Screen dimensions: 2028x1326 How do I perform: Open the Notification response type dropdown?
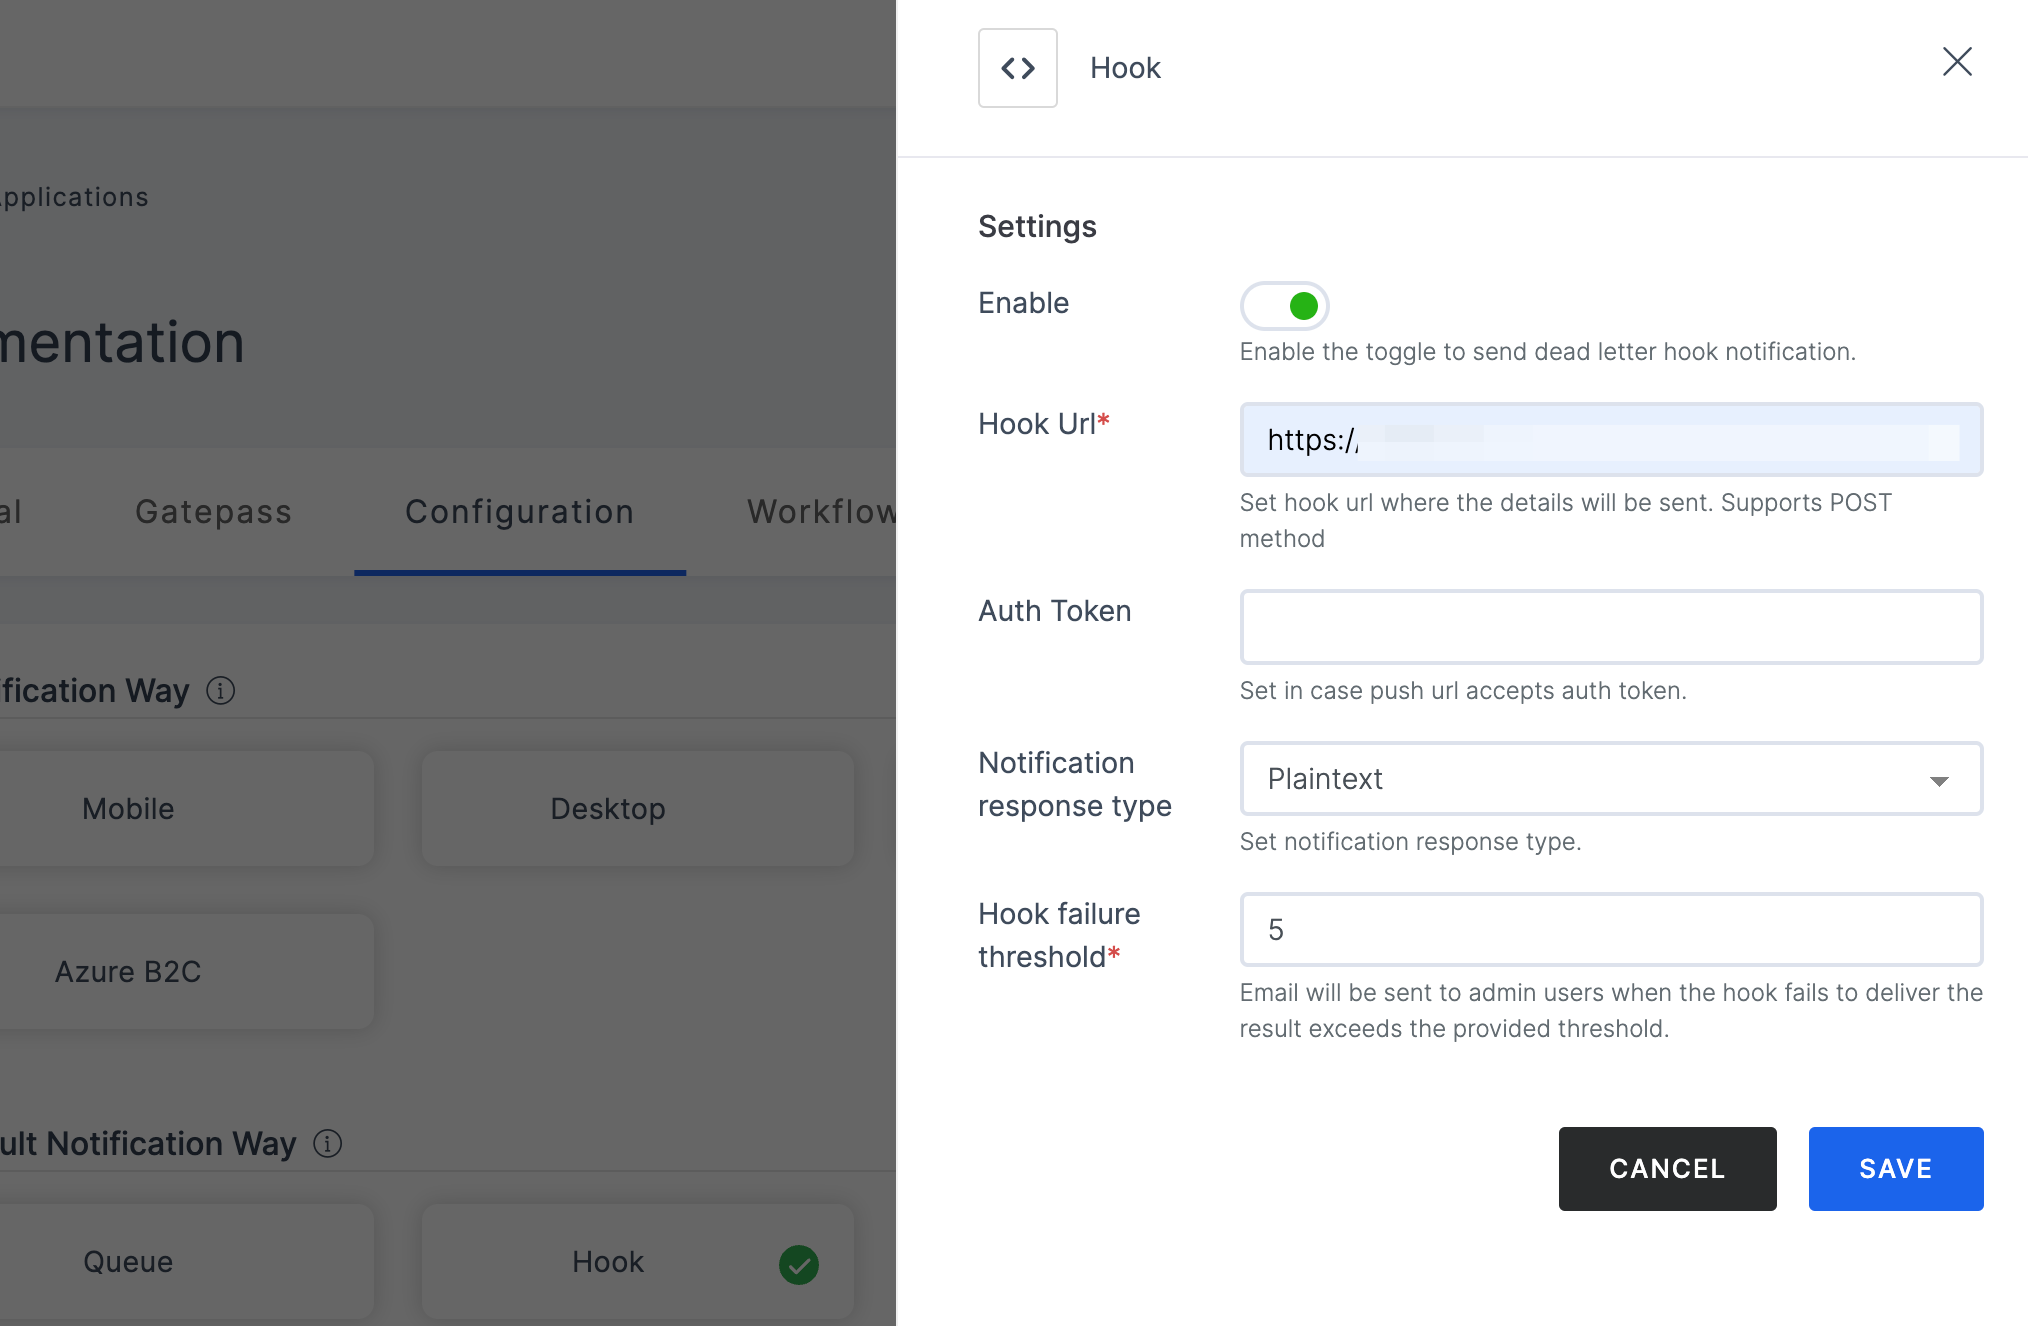[x=1611, y=778]
